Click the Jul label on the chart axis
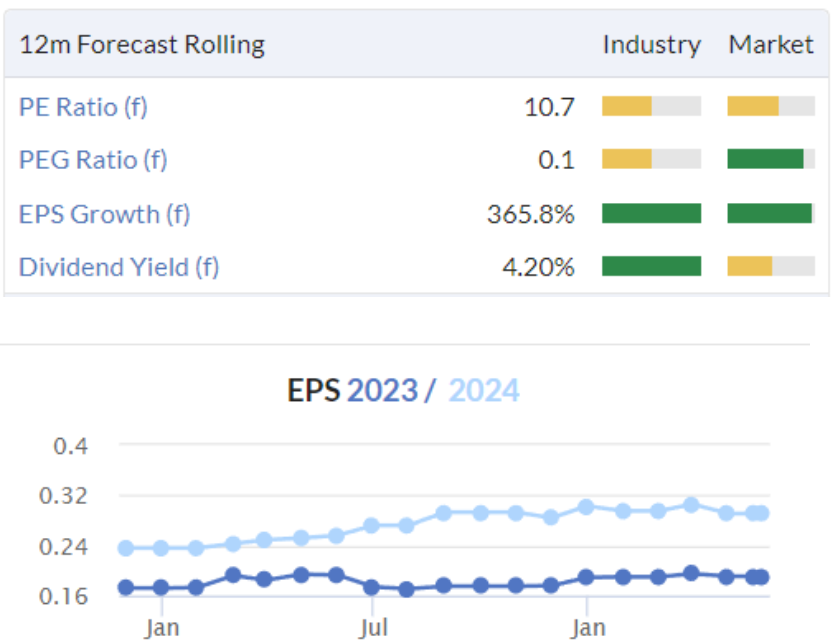This screenshot has width=836, height=643. pos(372,628)
